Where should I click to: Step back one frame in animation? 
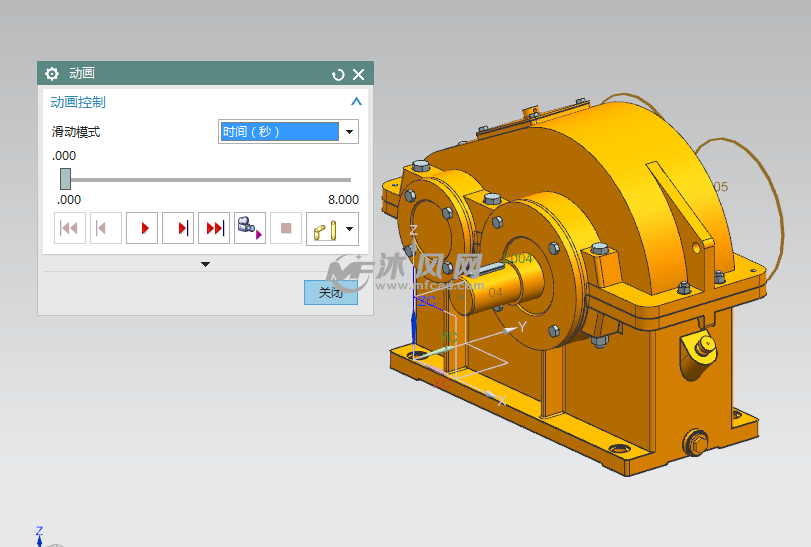pyautogui.click(x=105, y=228)
